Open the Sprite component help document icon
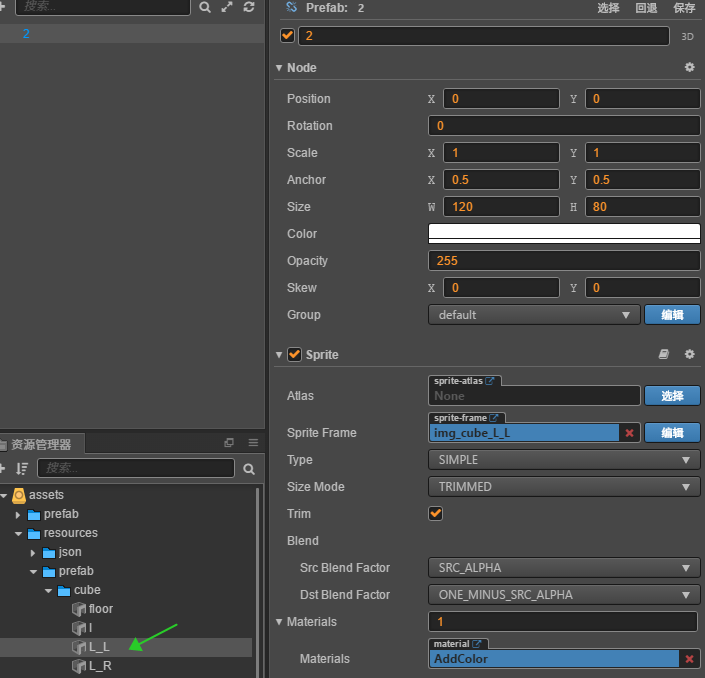The width and height of the screenshot is (705, 678). click(664, 354)
